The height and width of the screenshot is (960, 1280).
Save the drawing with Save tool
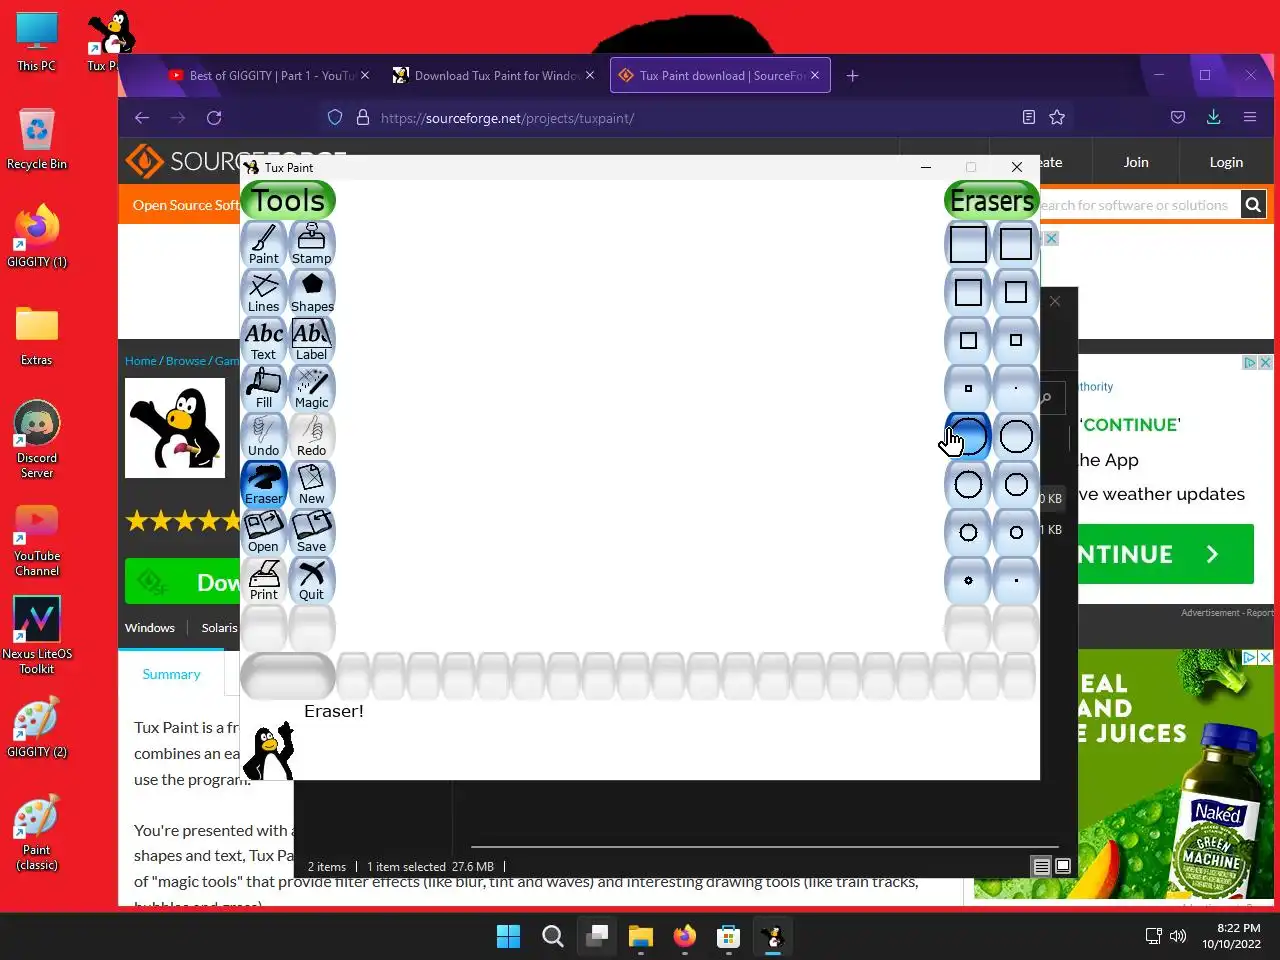pos(312,532)
